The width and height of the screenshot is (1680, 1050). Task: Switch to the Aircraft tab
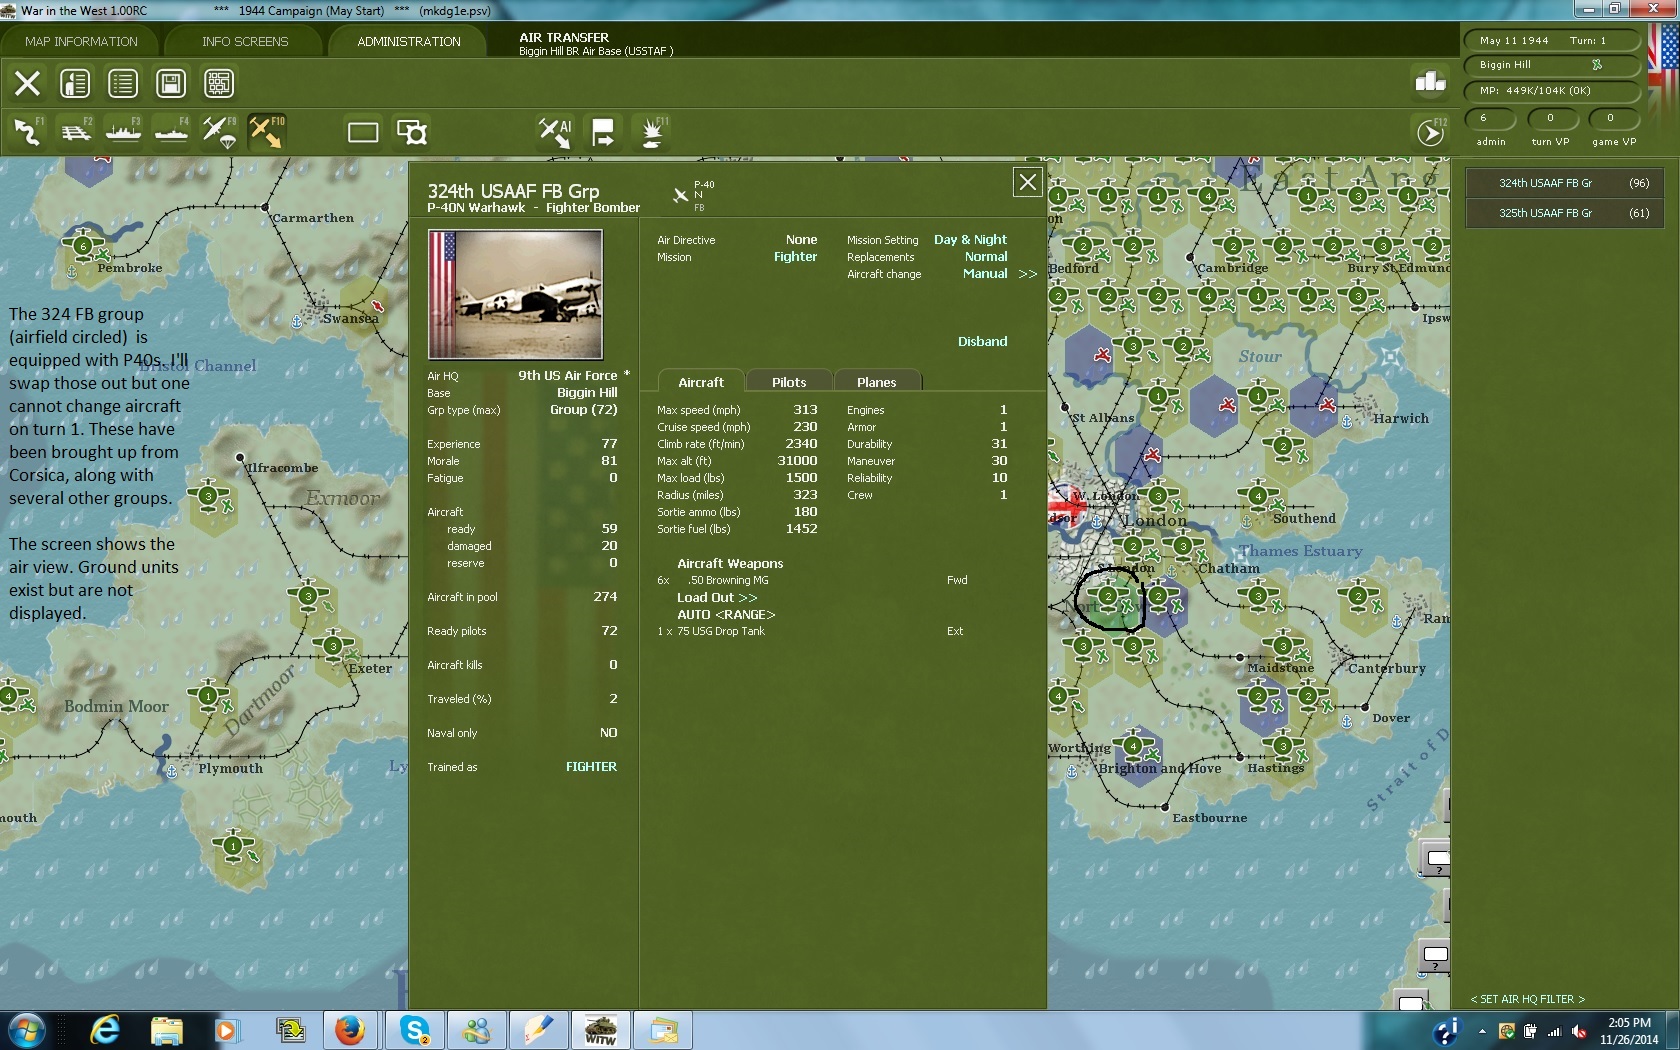point(701,382)
